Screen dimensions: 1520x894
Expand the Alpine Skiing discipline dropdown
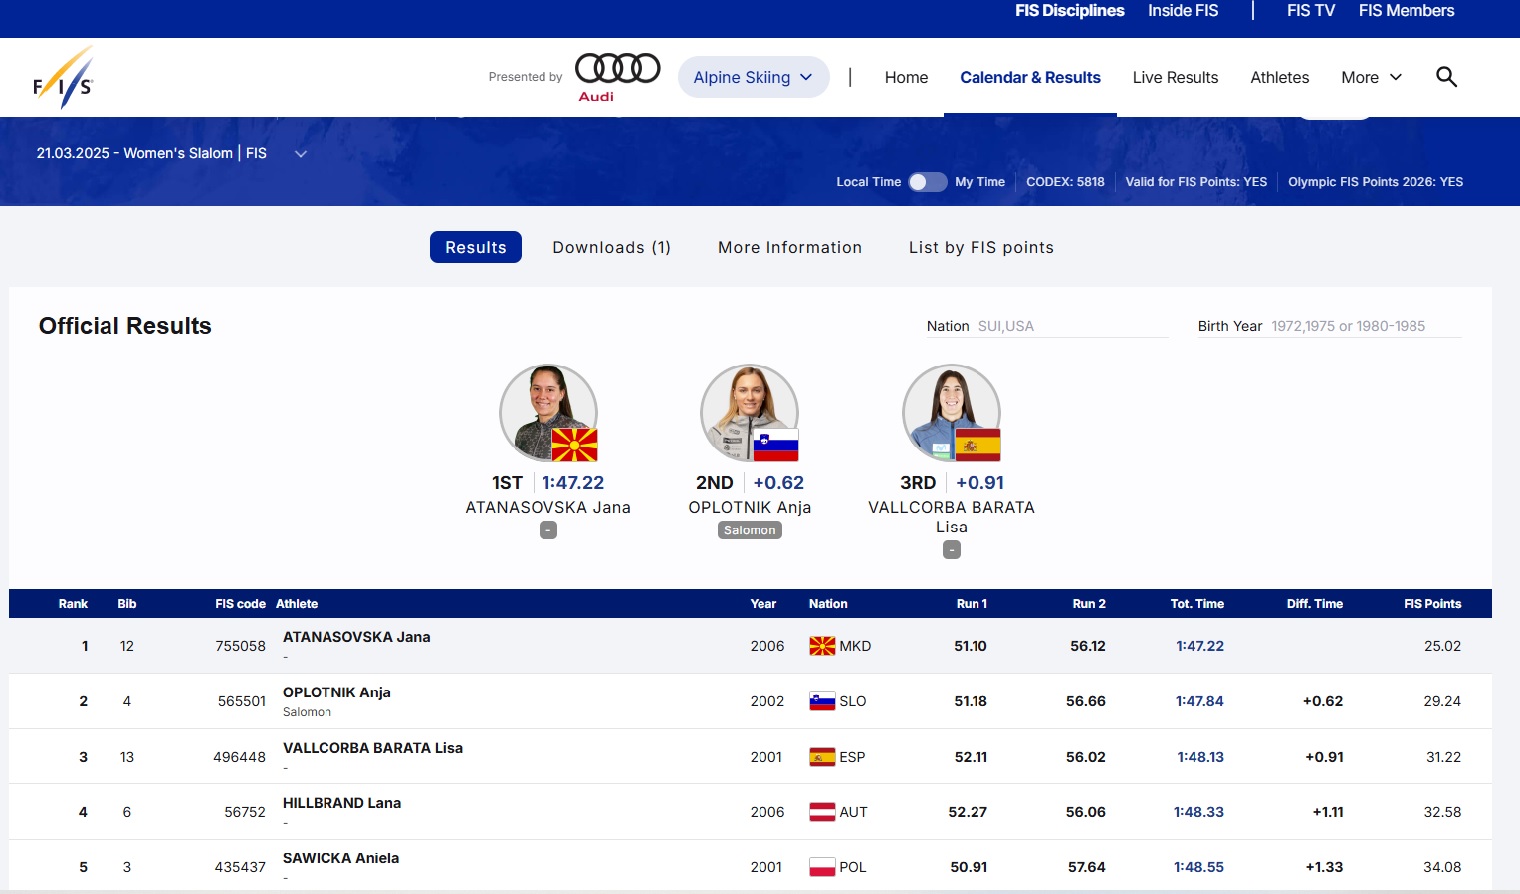(753, 77)
